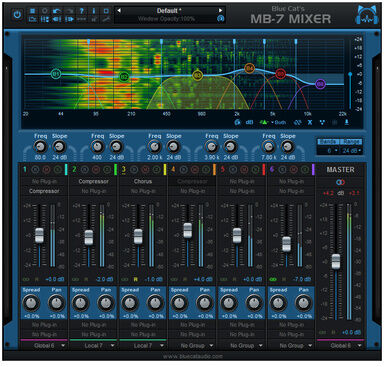Image resolution: width=384 pixels, height=367 pixels.
Task: Solo band 5 with green S button
Action: click(x=255, y=170)
